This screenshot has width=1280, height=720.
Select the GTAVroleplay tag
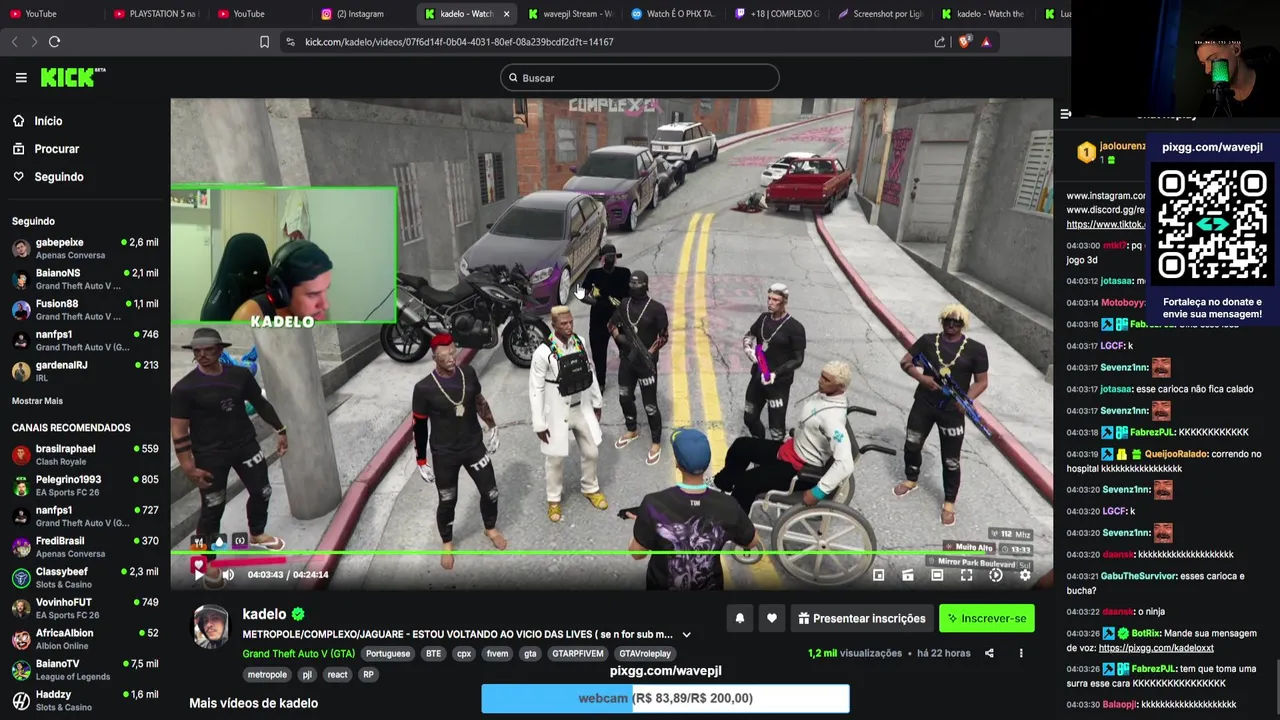coord(645,654)
